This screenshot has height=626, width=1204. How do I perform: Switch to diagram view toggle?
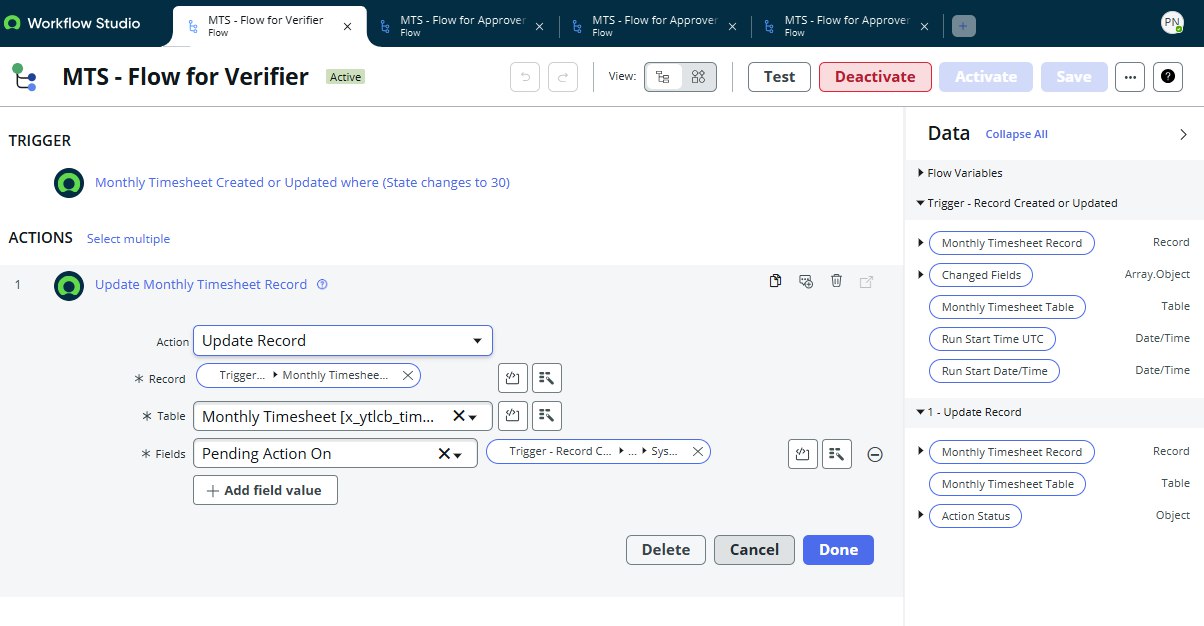coord(699,77)
